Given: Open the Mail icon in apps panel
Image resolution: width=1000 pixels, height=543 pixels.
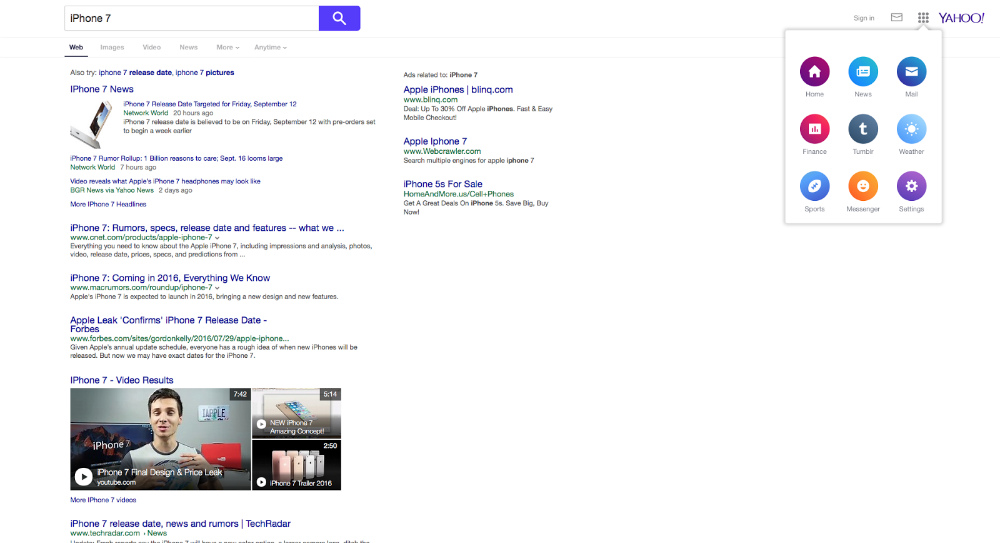Looking at the screenshot, I should (x=911, y=72).
